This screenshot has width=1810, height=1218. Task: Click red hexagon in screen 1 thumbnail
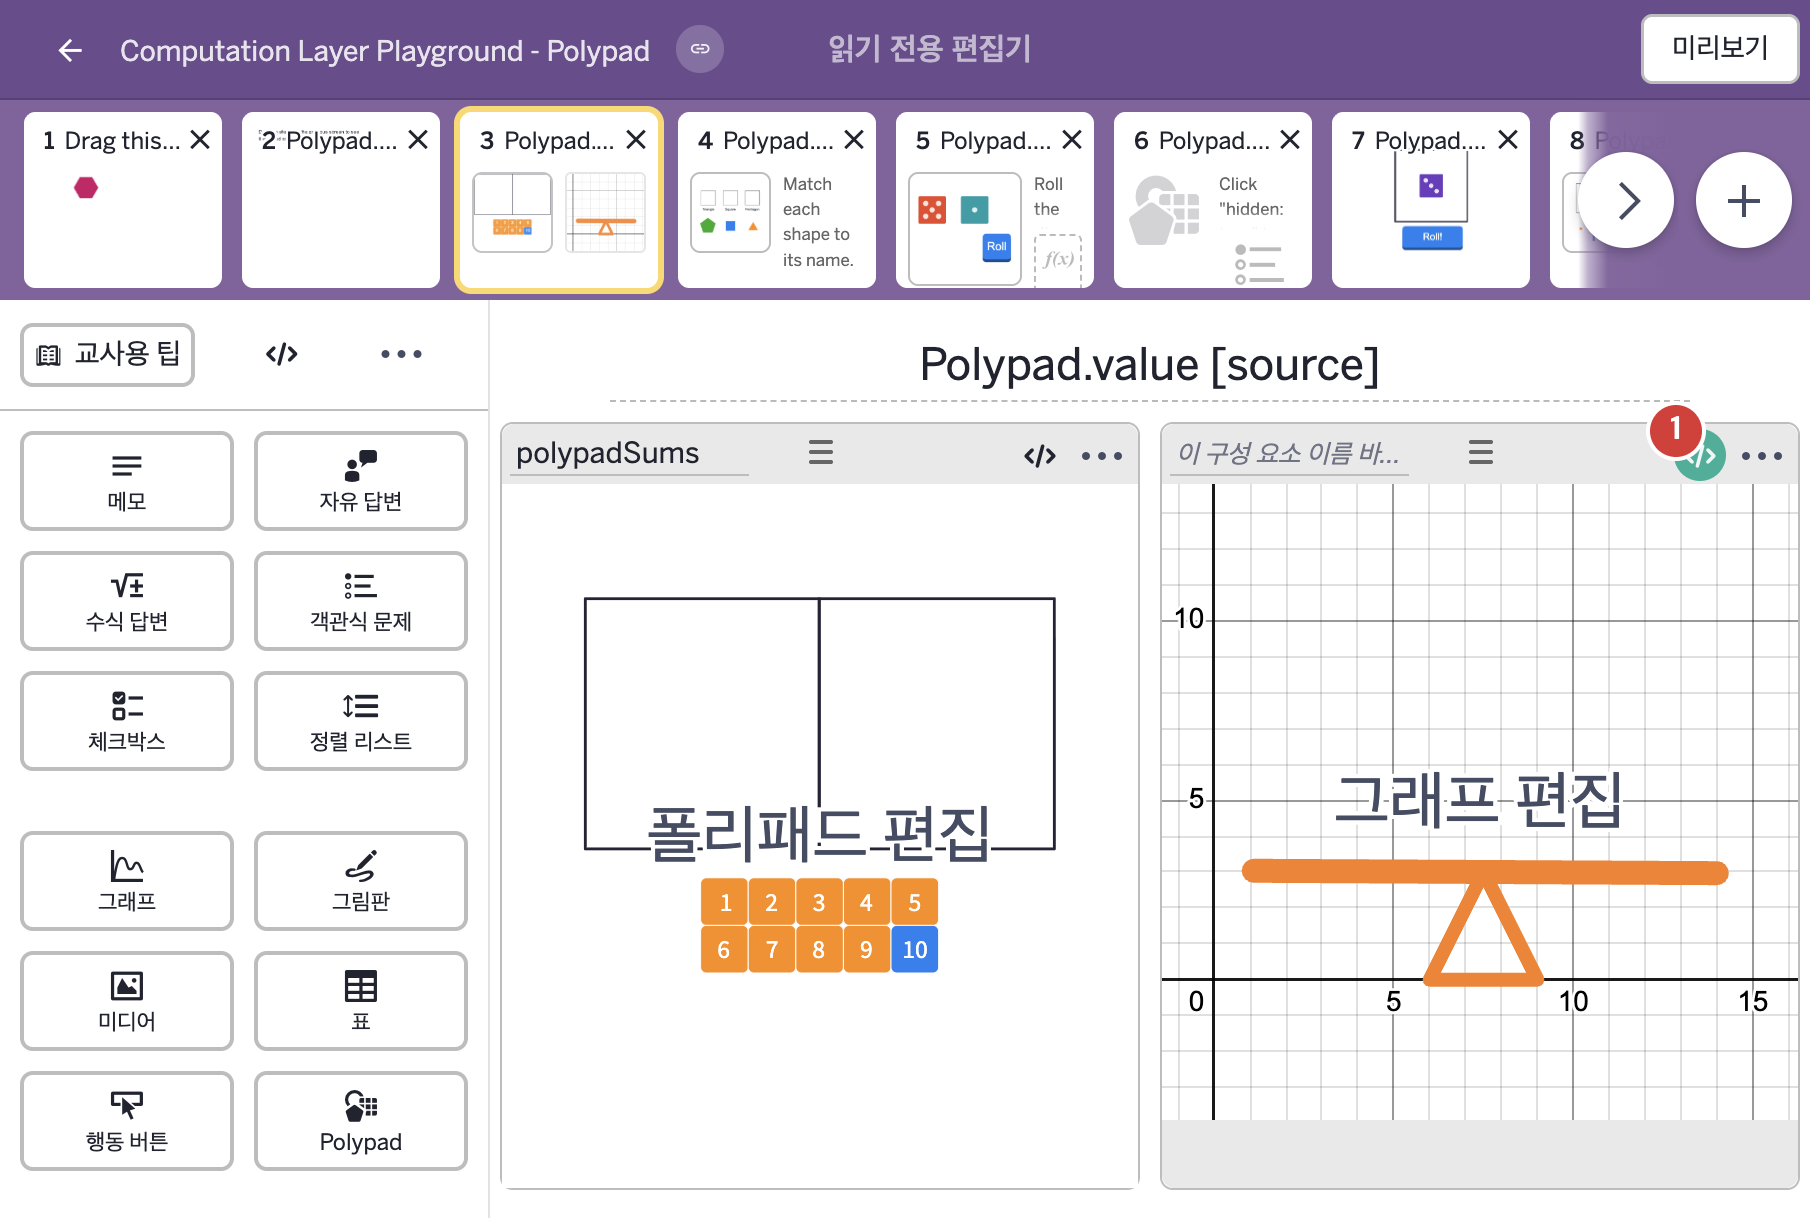[86, 187]
